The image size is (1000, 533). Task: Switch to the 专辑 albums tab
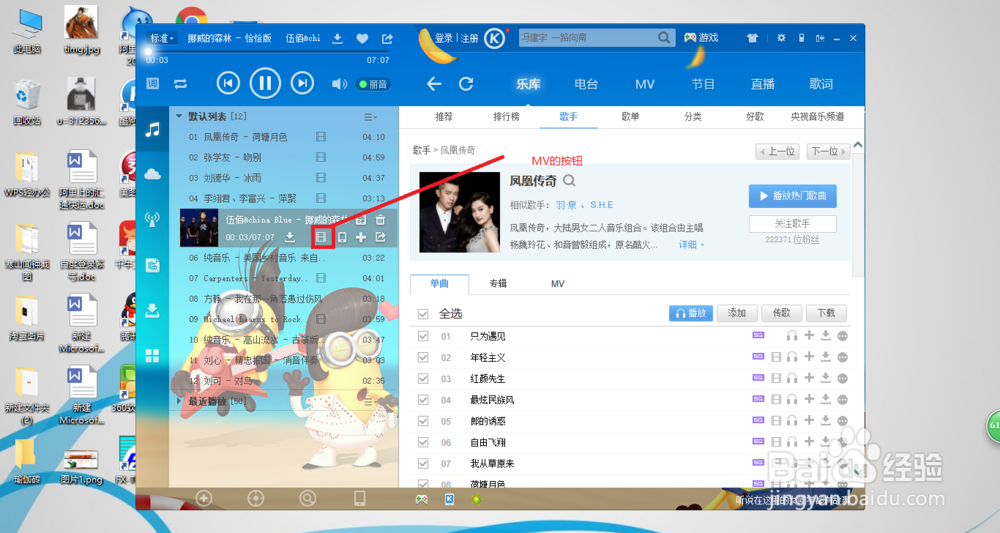pyautogui.click(x=498, y=284)
